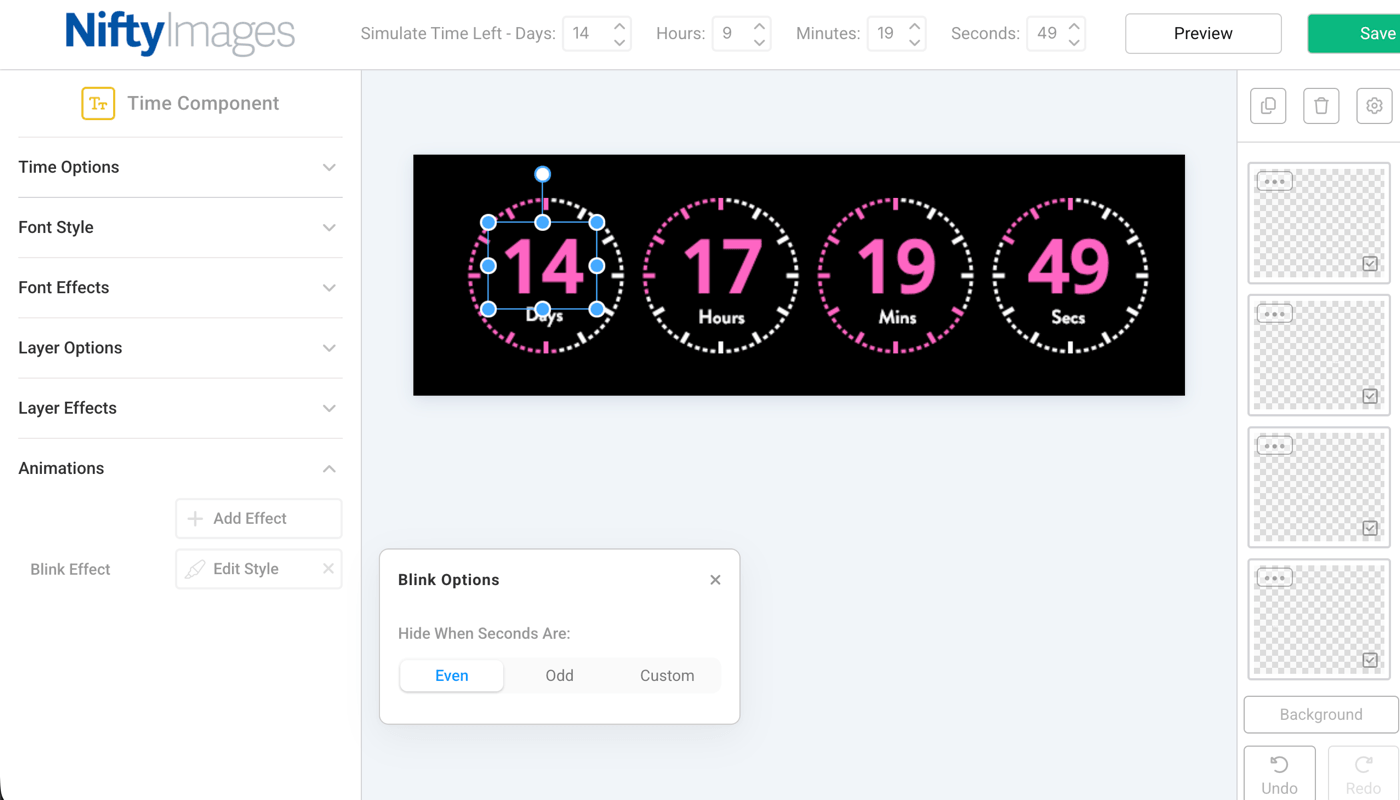
Task: Toggle visibility checkbox on third layer
Action: [x=1370, y=528]
